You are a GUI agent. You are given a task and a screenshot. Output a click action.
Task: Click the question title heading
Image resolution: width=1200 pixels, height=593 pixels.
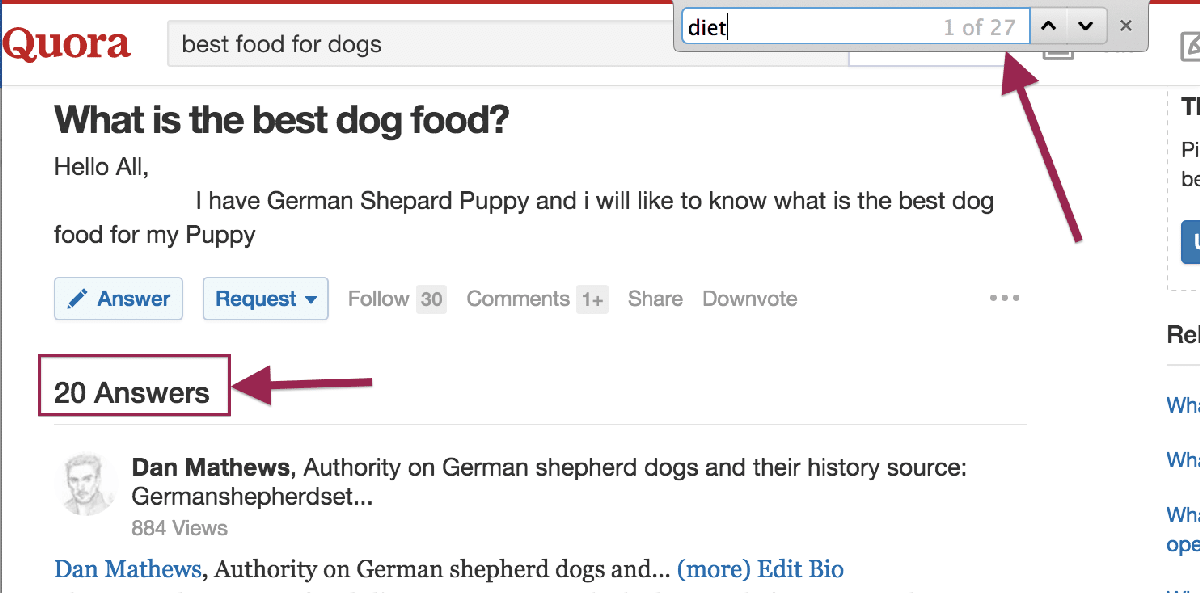[282, 121]
